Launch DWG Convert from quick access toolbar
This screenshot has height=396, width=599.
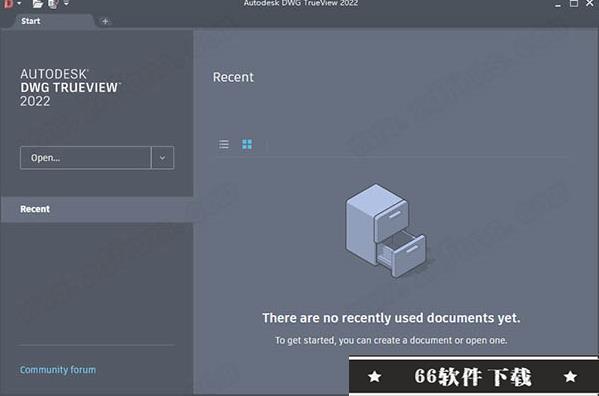pyautogui.click(x=53, y=4)
